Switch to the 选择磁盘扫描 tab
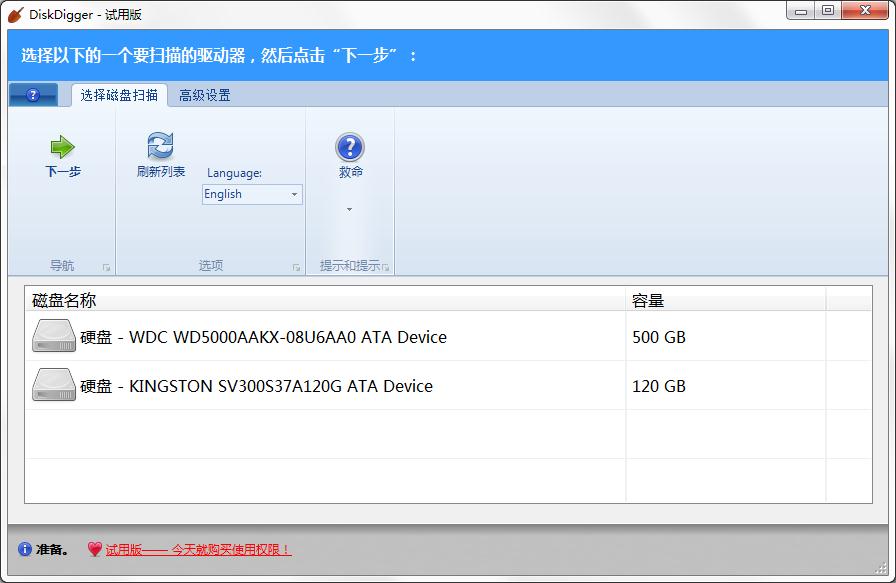896x583 pixels. click(x=119, y=95)
